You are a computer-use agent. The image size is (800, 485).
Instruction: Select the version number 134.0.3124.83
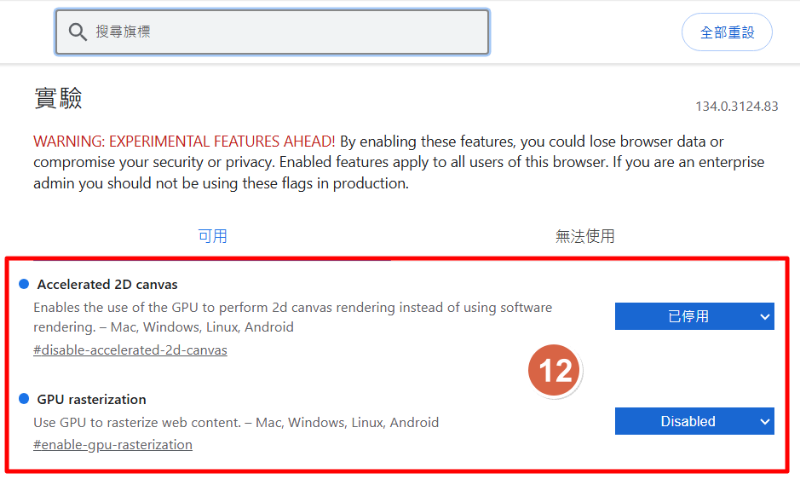[x=736, y=107]
